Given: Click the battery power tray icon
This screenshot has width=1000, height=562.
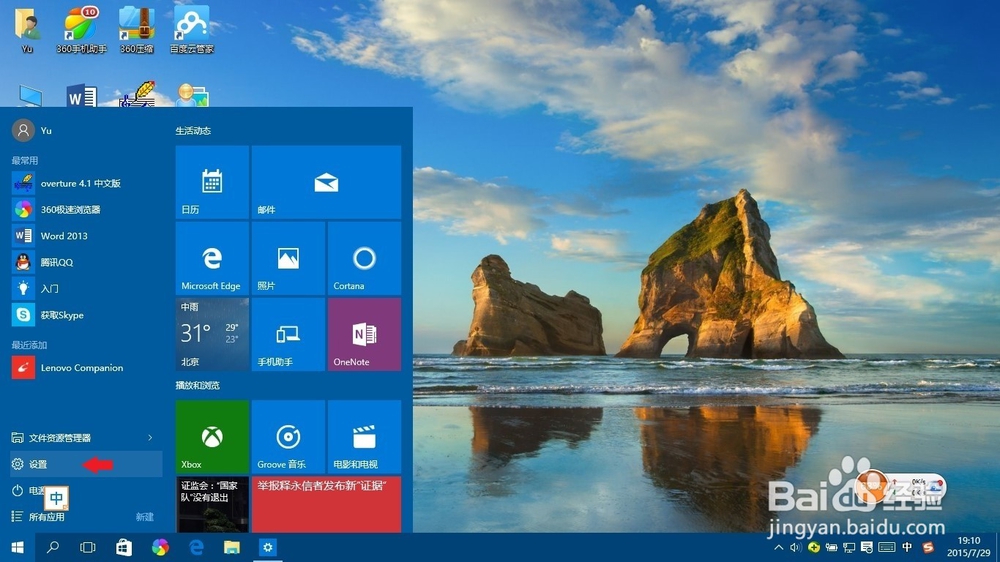Looking at the screenshot, I should click(x=832, y=547).
